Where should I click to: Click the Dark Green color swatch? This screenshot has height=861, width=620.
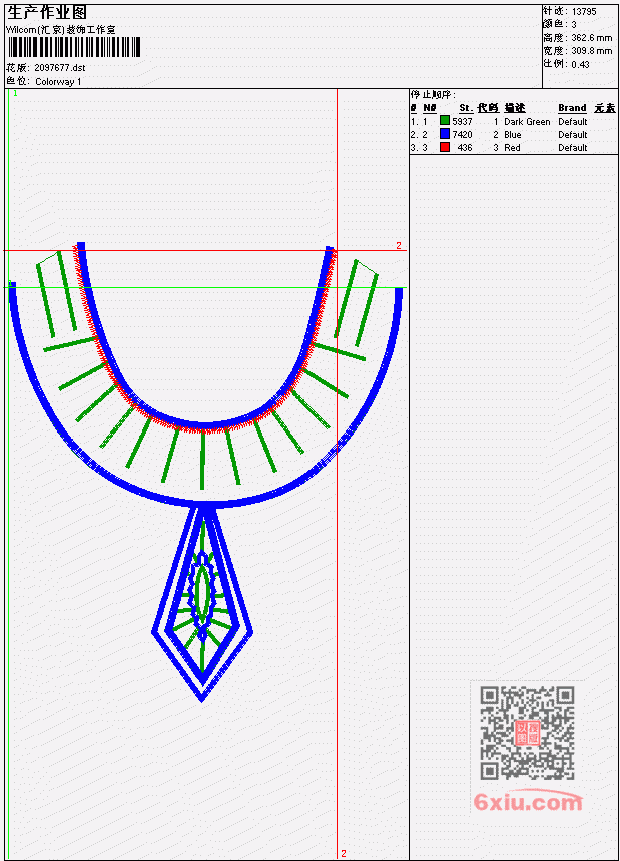click(x=445, y=121)
